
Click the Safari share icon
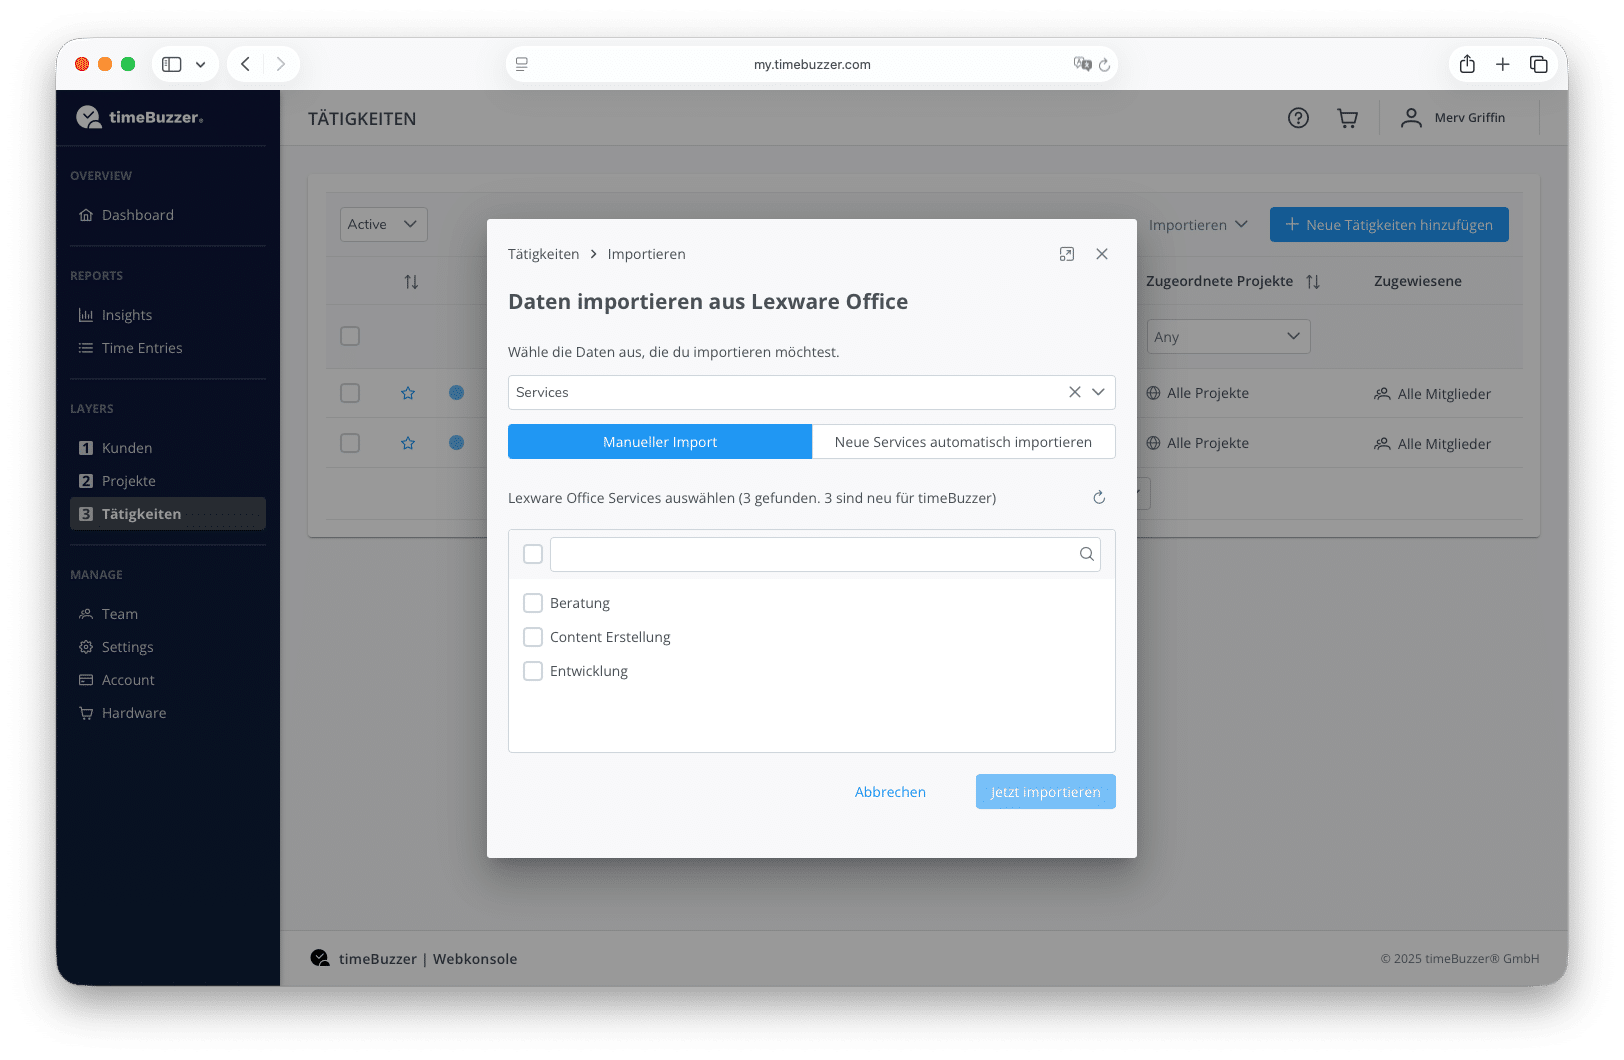[1467, 64]
